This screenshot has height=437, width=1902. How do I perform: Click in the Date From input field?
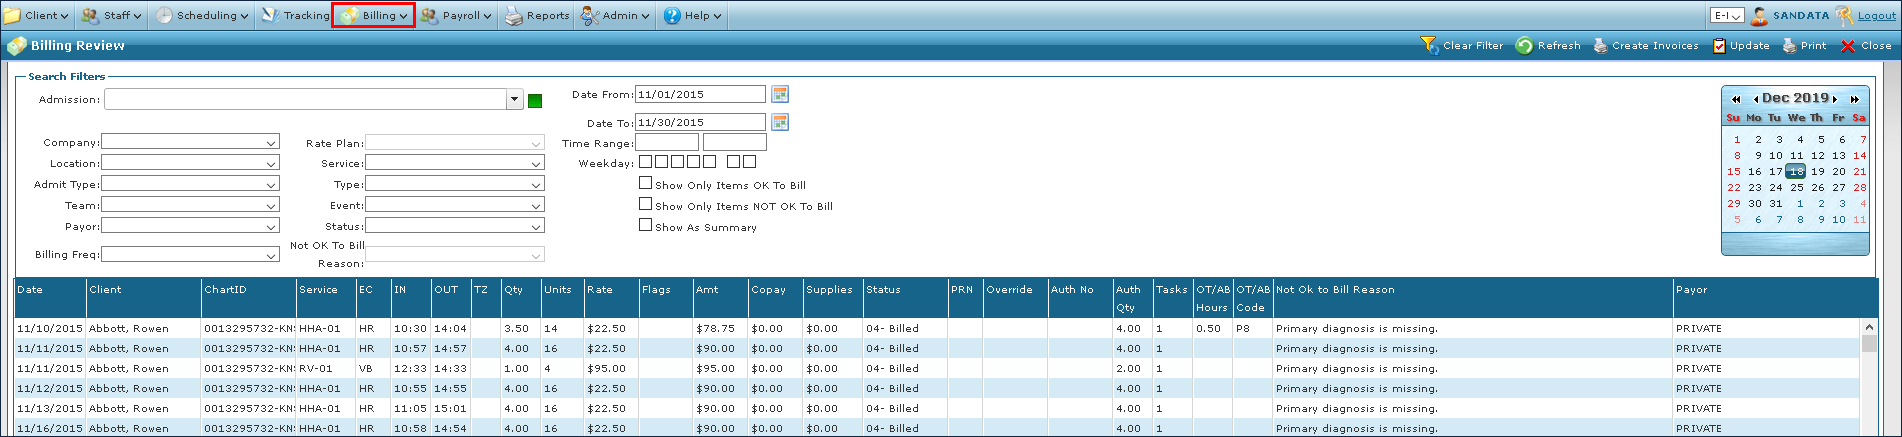[x=700, y=94]
